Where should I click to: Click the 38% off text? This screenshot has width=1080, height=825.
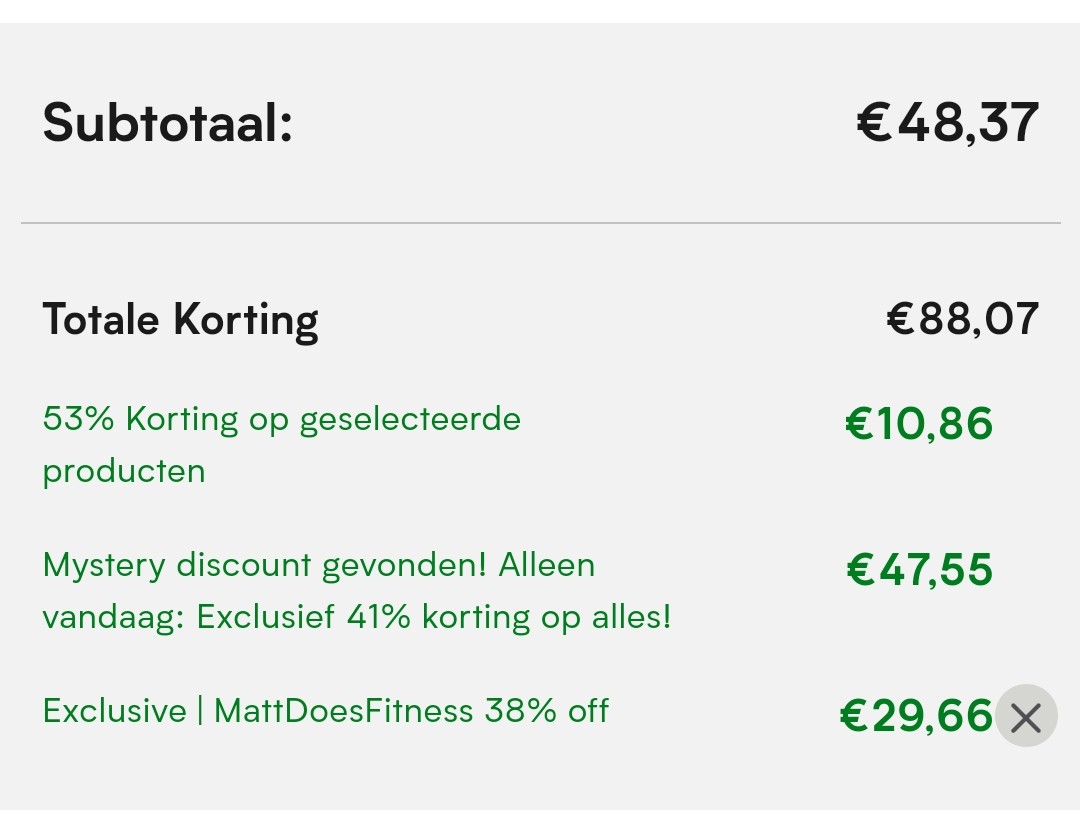(x=547, y=711)
